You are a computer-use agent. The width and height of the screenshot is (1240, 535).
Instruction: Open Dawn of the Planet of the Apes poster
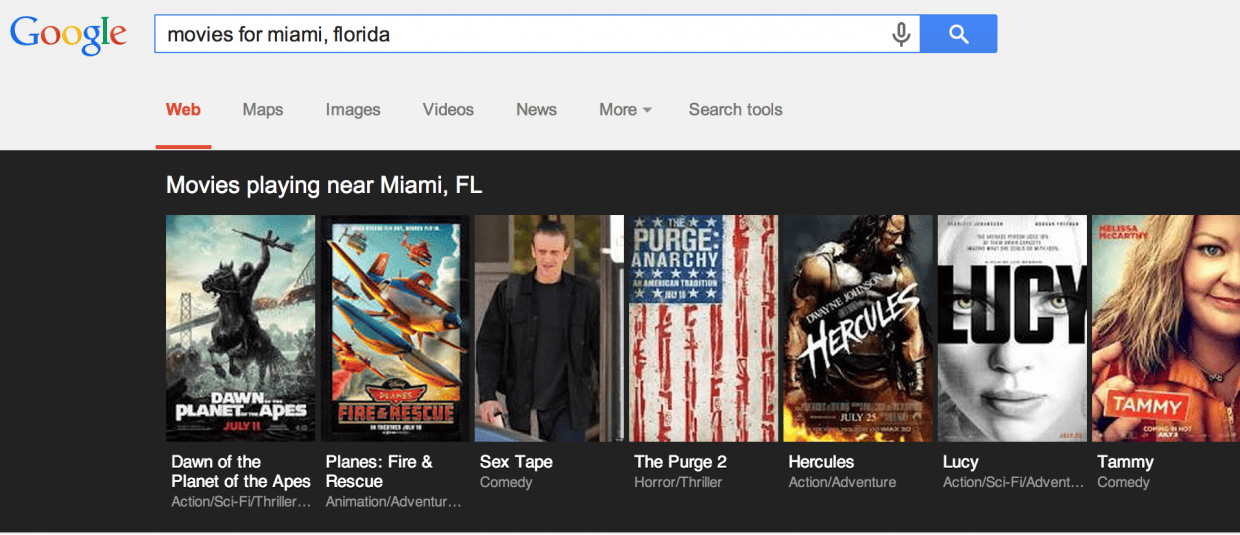240,328
